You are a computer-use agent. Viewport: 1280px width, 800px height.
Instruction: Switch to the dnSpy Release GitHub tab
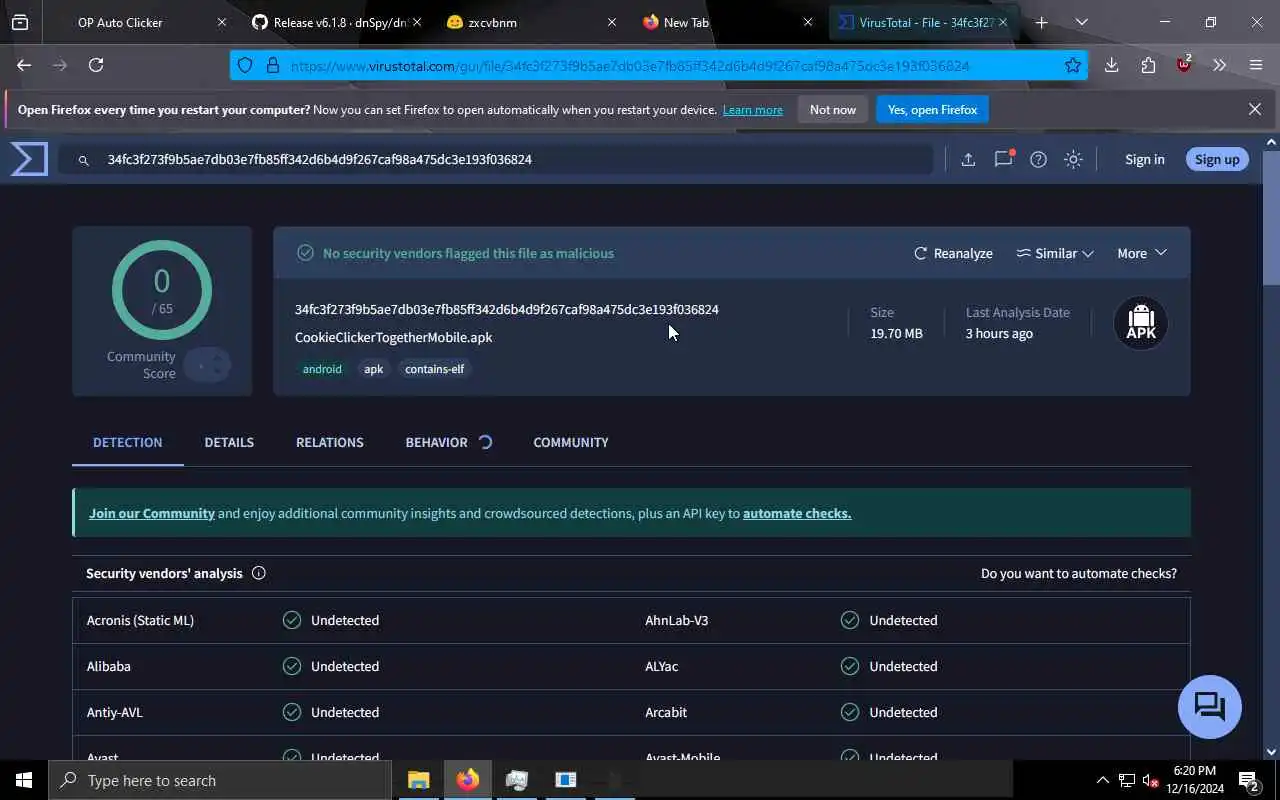pos(335,22)
